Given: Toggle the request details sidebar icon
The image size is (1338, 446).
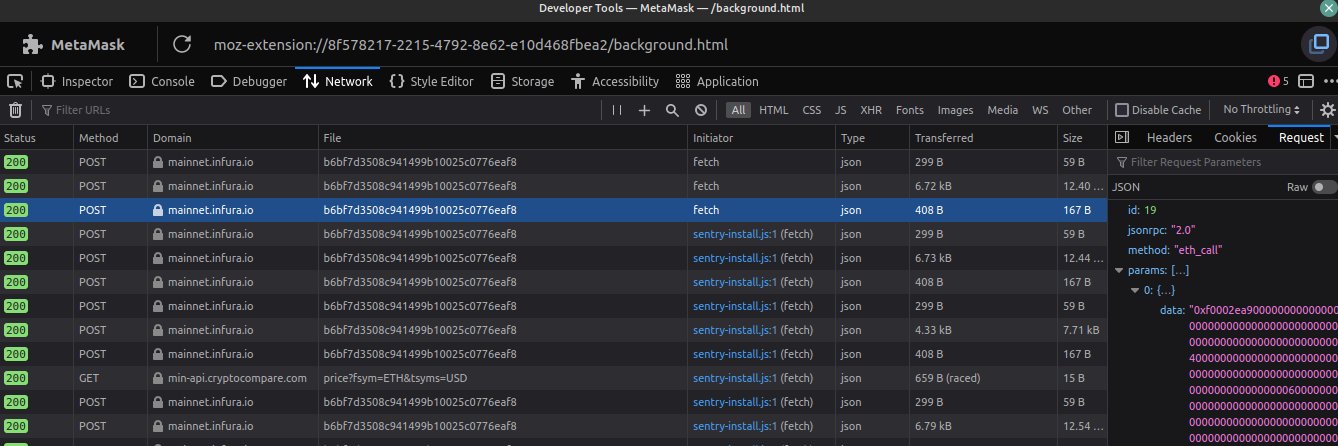Looking at the screenshot, I should coord(1122,138).
